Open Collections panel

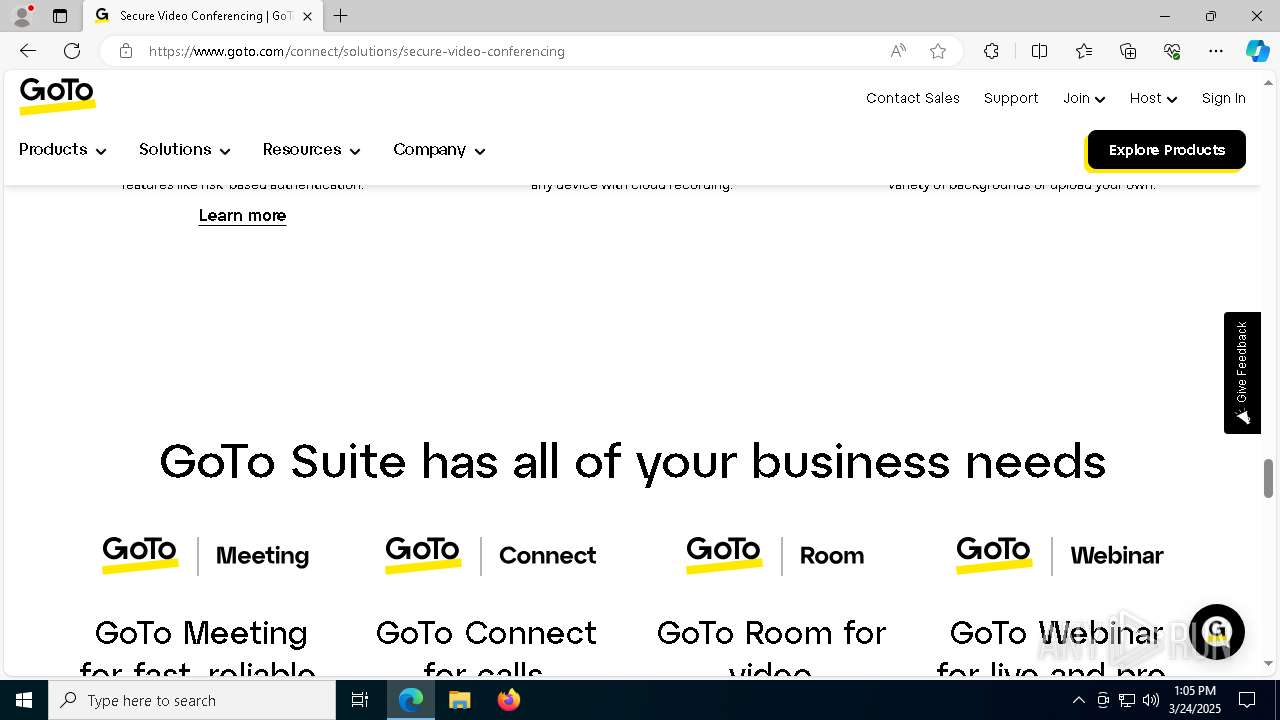coord(1128,51)
